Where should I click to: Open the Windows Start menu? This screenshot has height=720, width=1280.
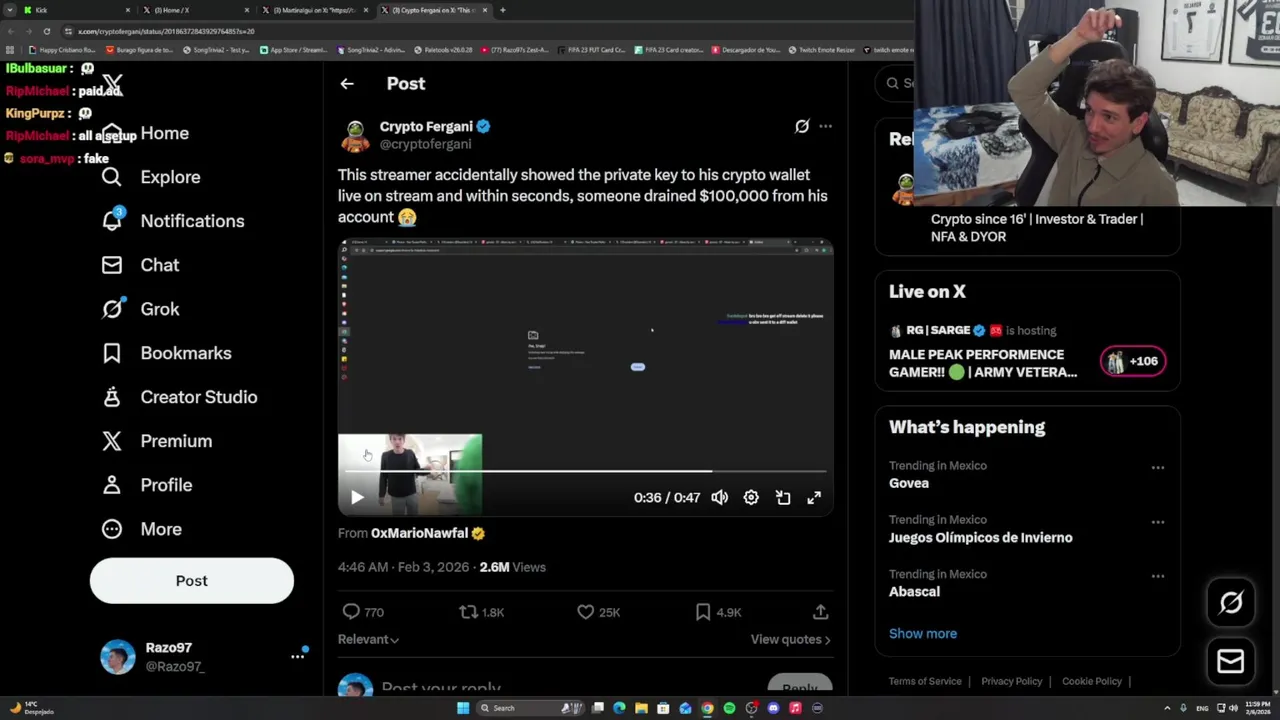pos(463,708)
